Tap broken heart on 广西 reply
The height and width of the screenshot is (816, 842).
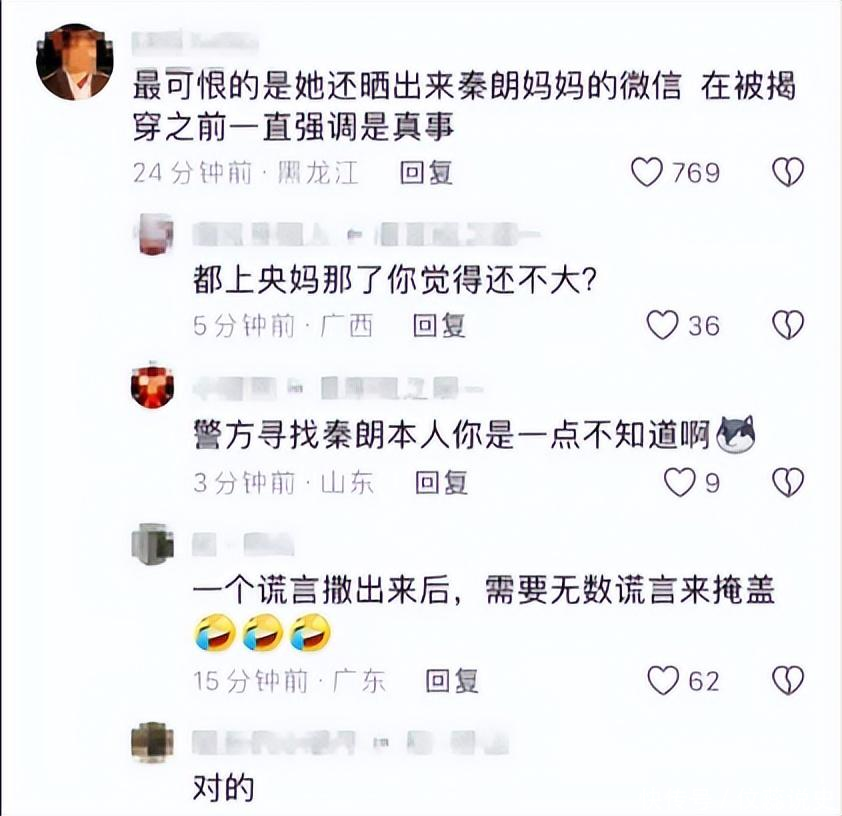[788, 325]
